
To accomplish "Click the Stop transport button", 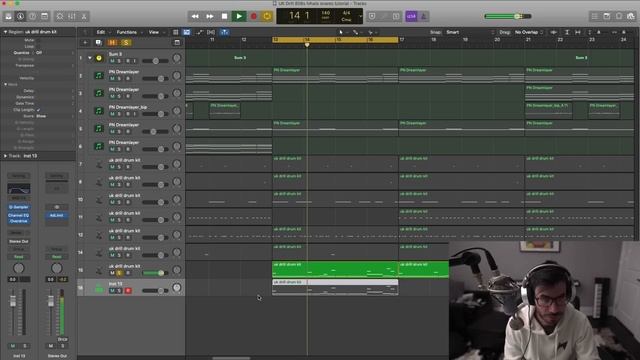I will (224, 16).
